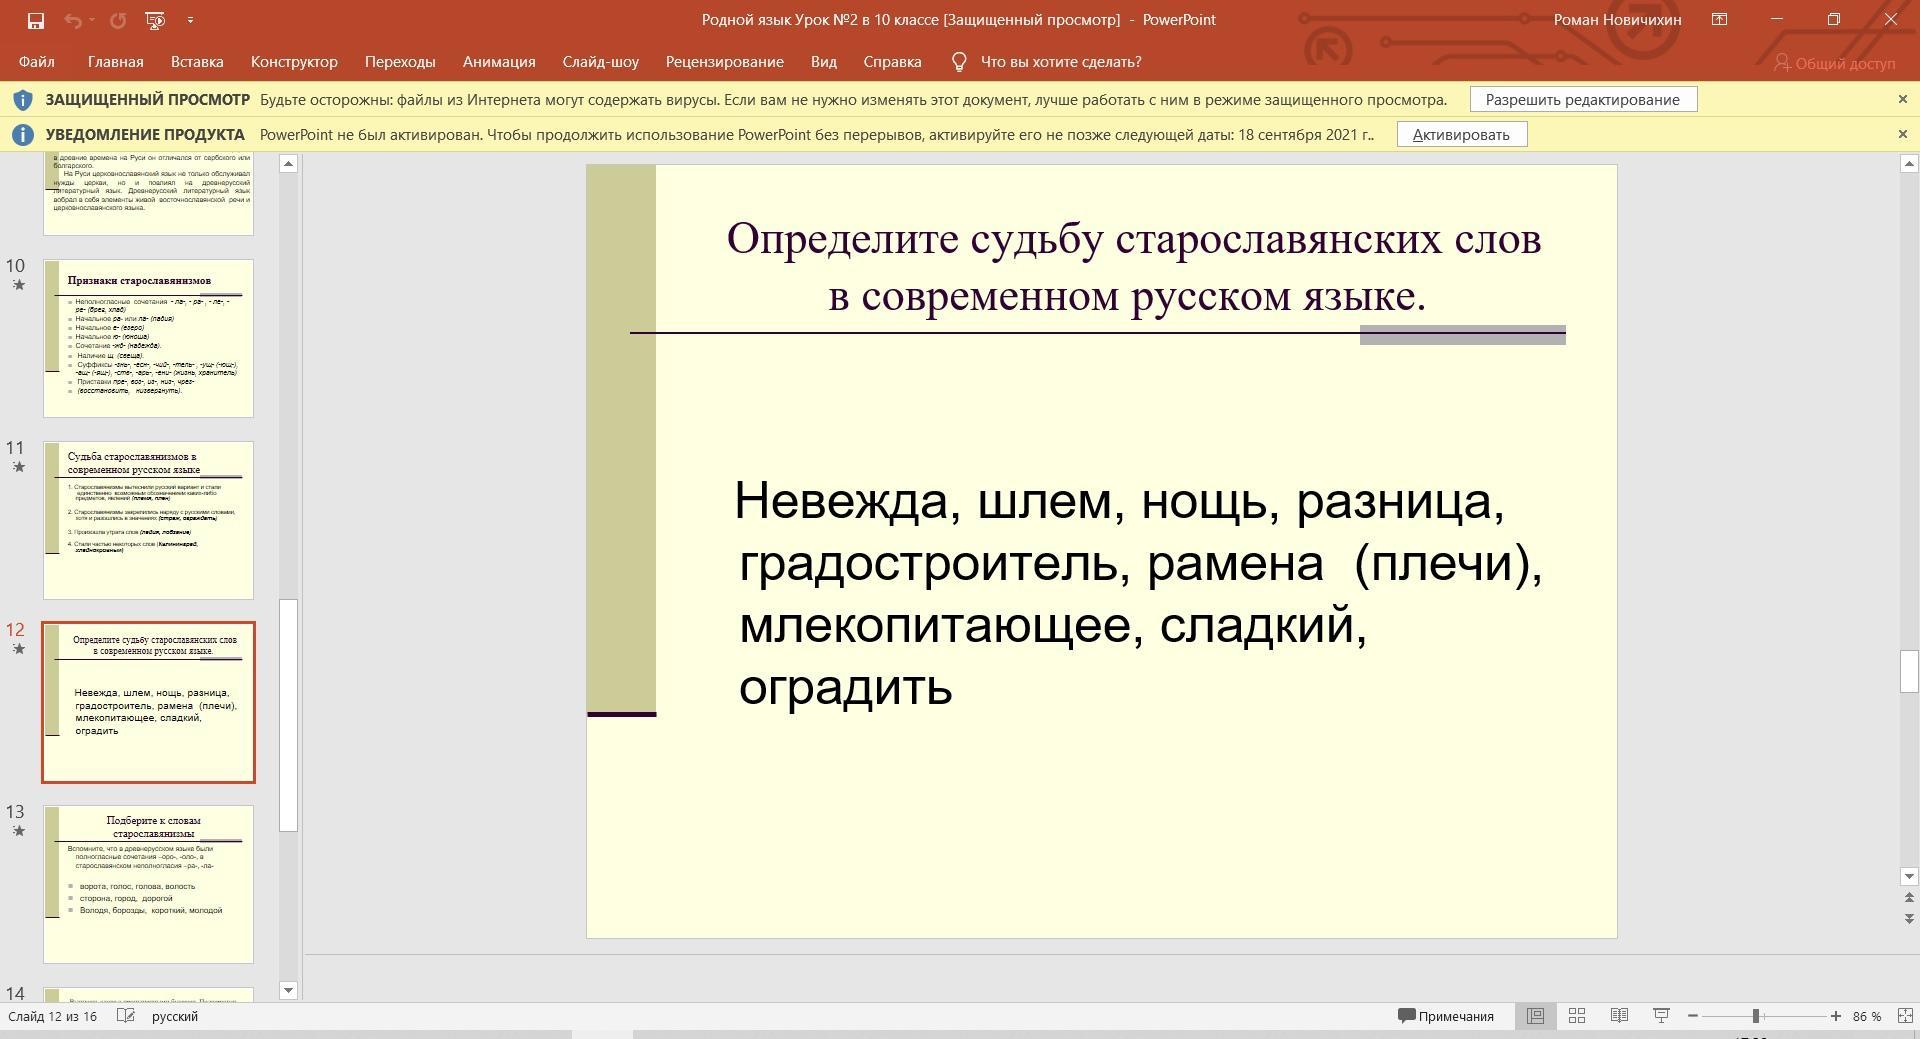Click the zoom out minus icon
1920x1039 pixels.
point(1693,1016)
